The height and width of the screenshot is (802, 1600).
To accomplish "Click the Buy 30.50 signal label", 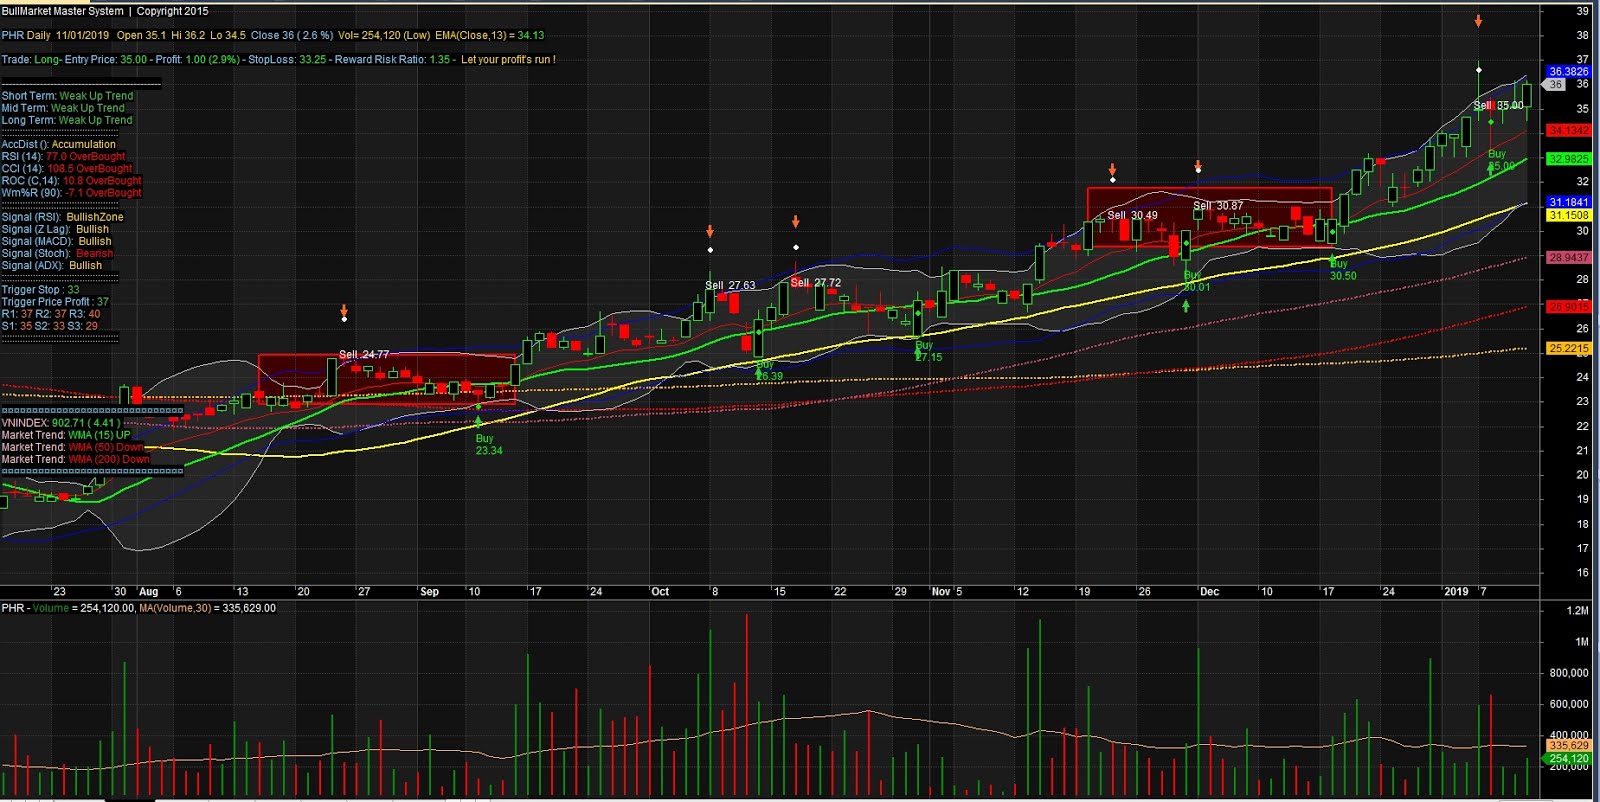I will click(1342, 270).
